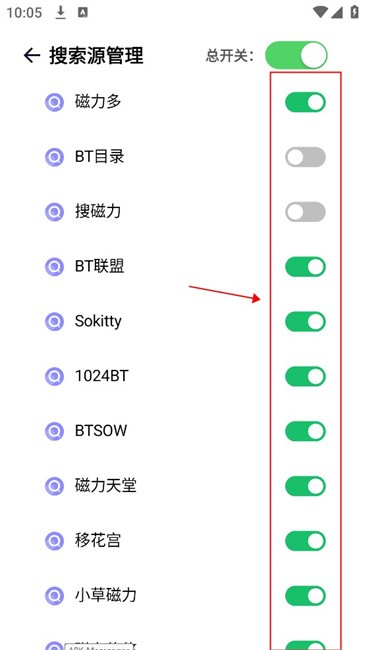Click the search icon beside BTSOW
Viewport: 365px width, 650px height.
point(54,431)
